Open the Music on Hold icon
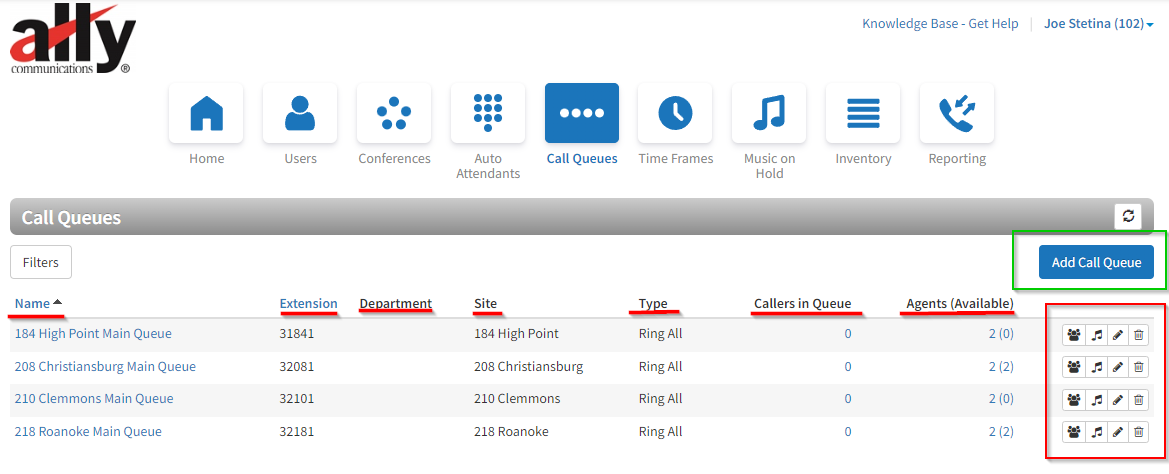Screen dimensions: 1169x474 coord(769,113)
